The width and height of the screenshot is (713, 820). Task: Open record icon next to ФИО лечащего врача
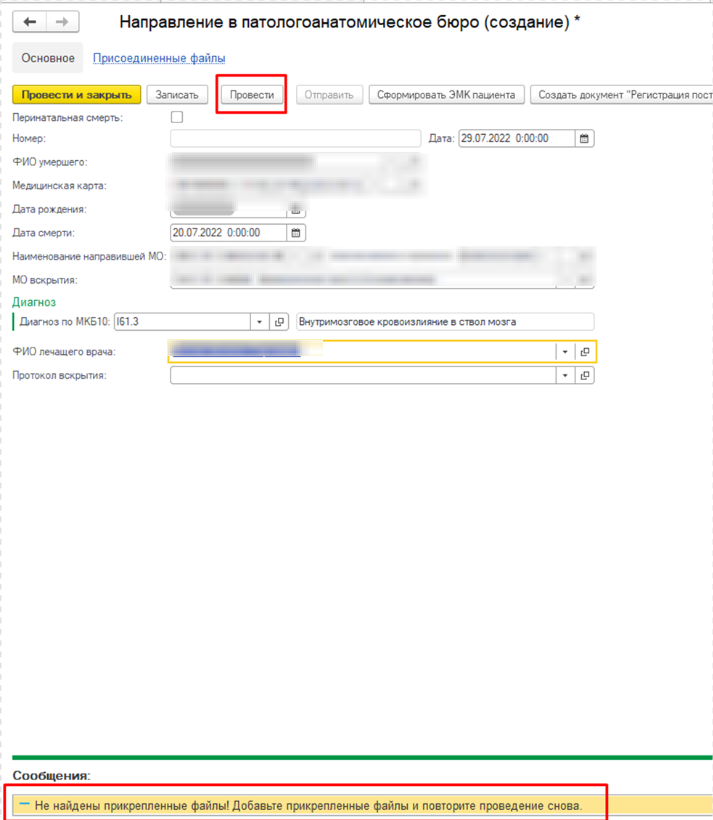[585, 352]
